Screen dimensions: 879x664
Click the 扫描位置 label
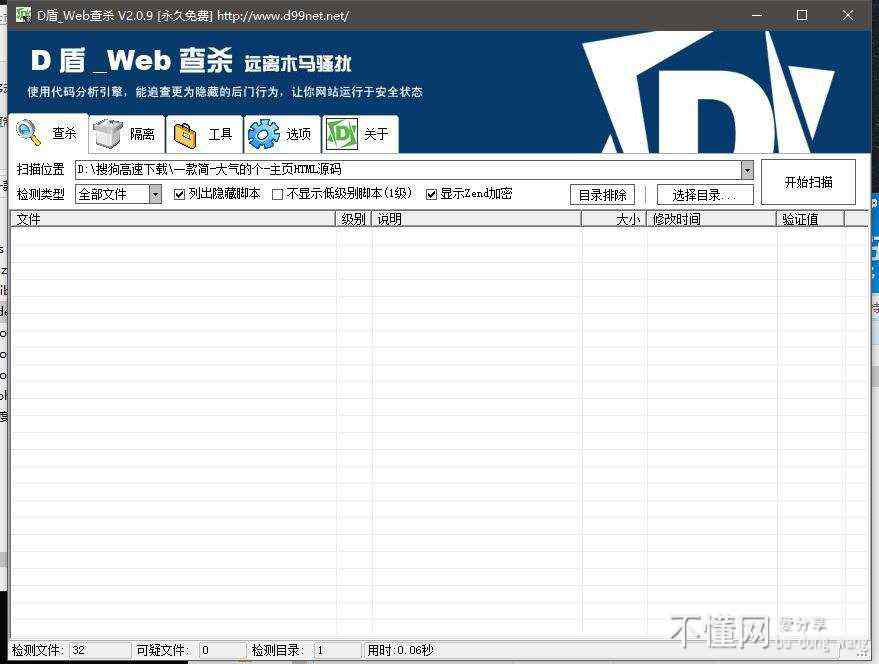[40, 169]
